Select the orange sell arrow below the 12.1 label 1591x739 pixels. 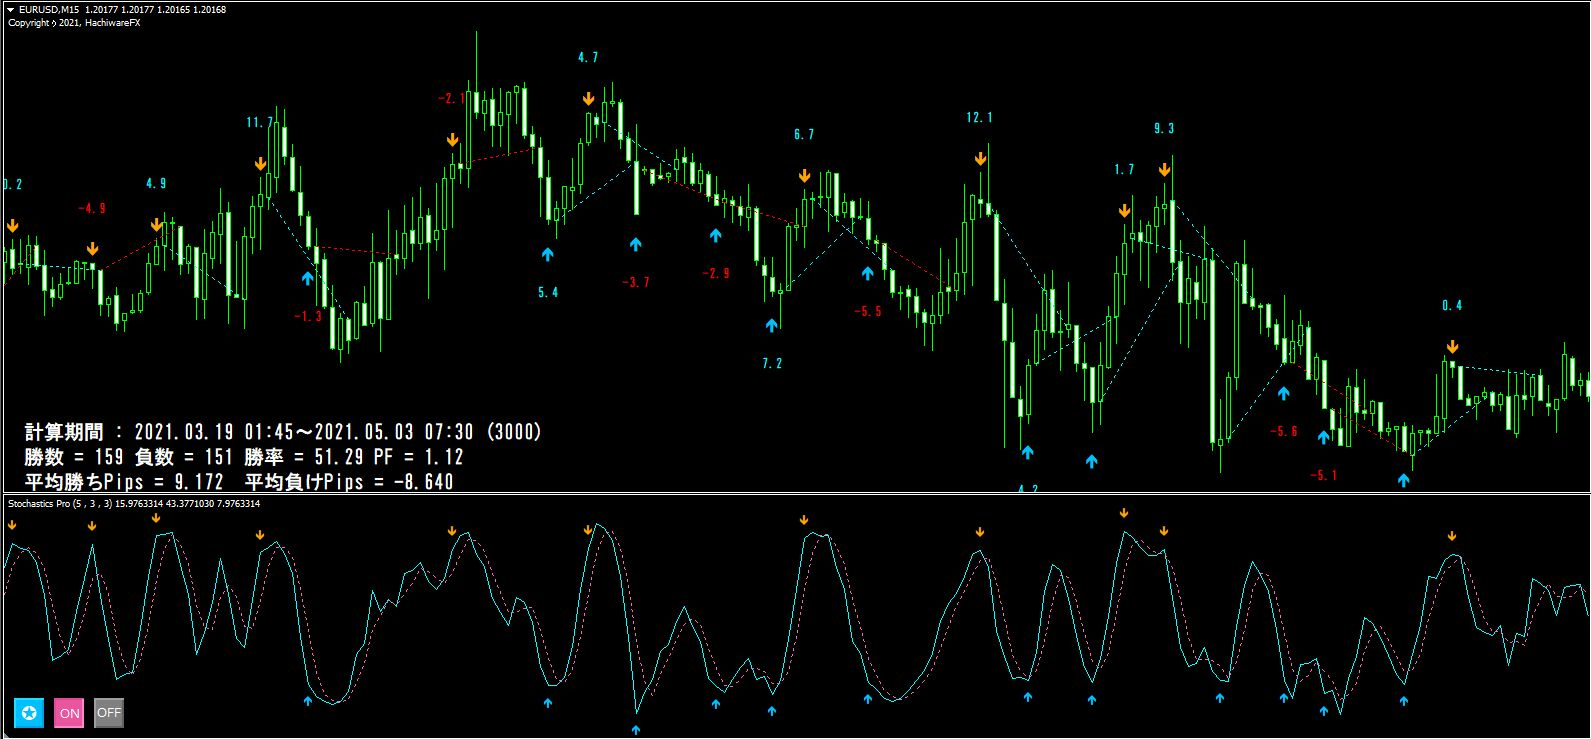pyautogui.click(x=980, y=158)
